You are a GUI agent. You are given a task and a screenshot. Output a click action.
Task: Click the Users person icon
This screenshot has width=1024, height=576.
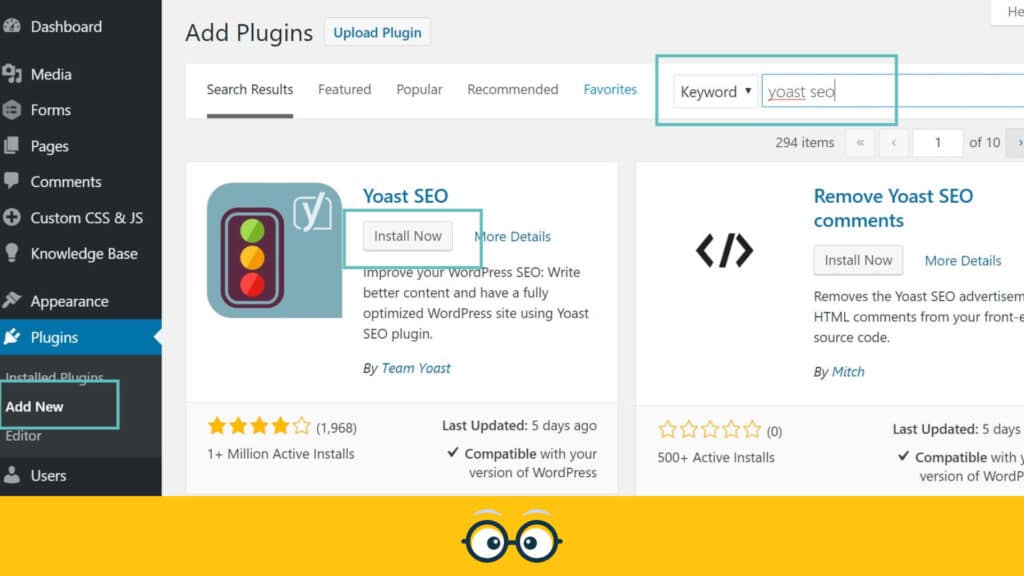[11, 475]
